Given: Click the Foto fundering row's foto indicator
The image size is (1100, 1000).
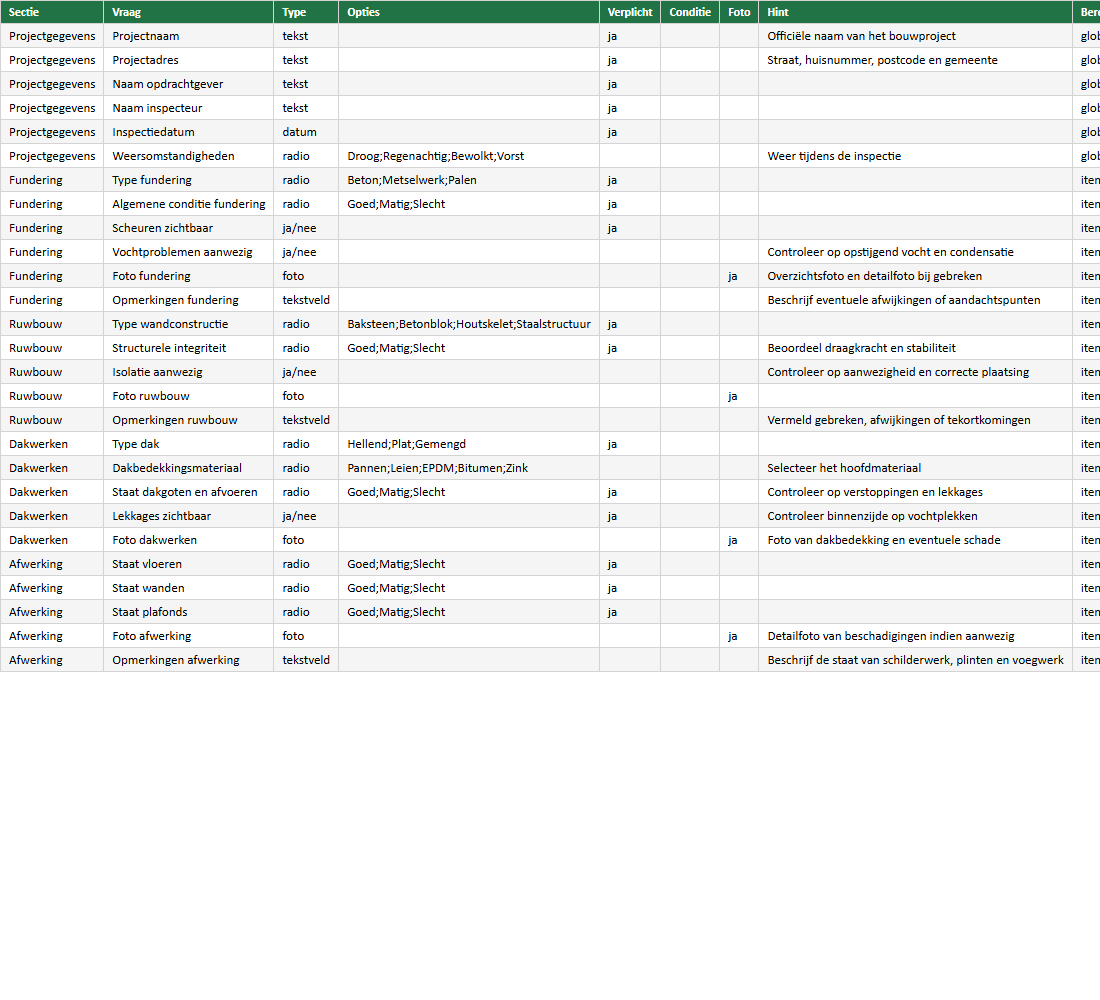Looking at the screenshot, I should [732, 276].
